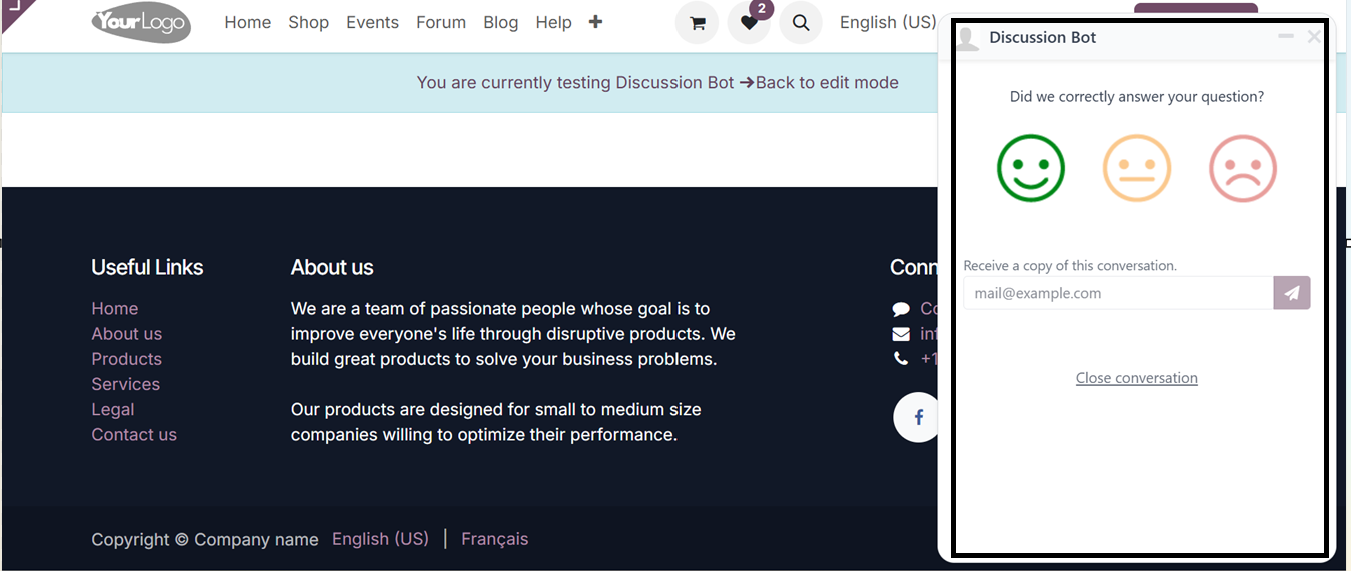Select the orange neutral face rating
1351x571 pixels.
click(1137, 168)
